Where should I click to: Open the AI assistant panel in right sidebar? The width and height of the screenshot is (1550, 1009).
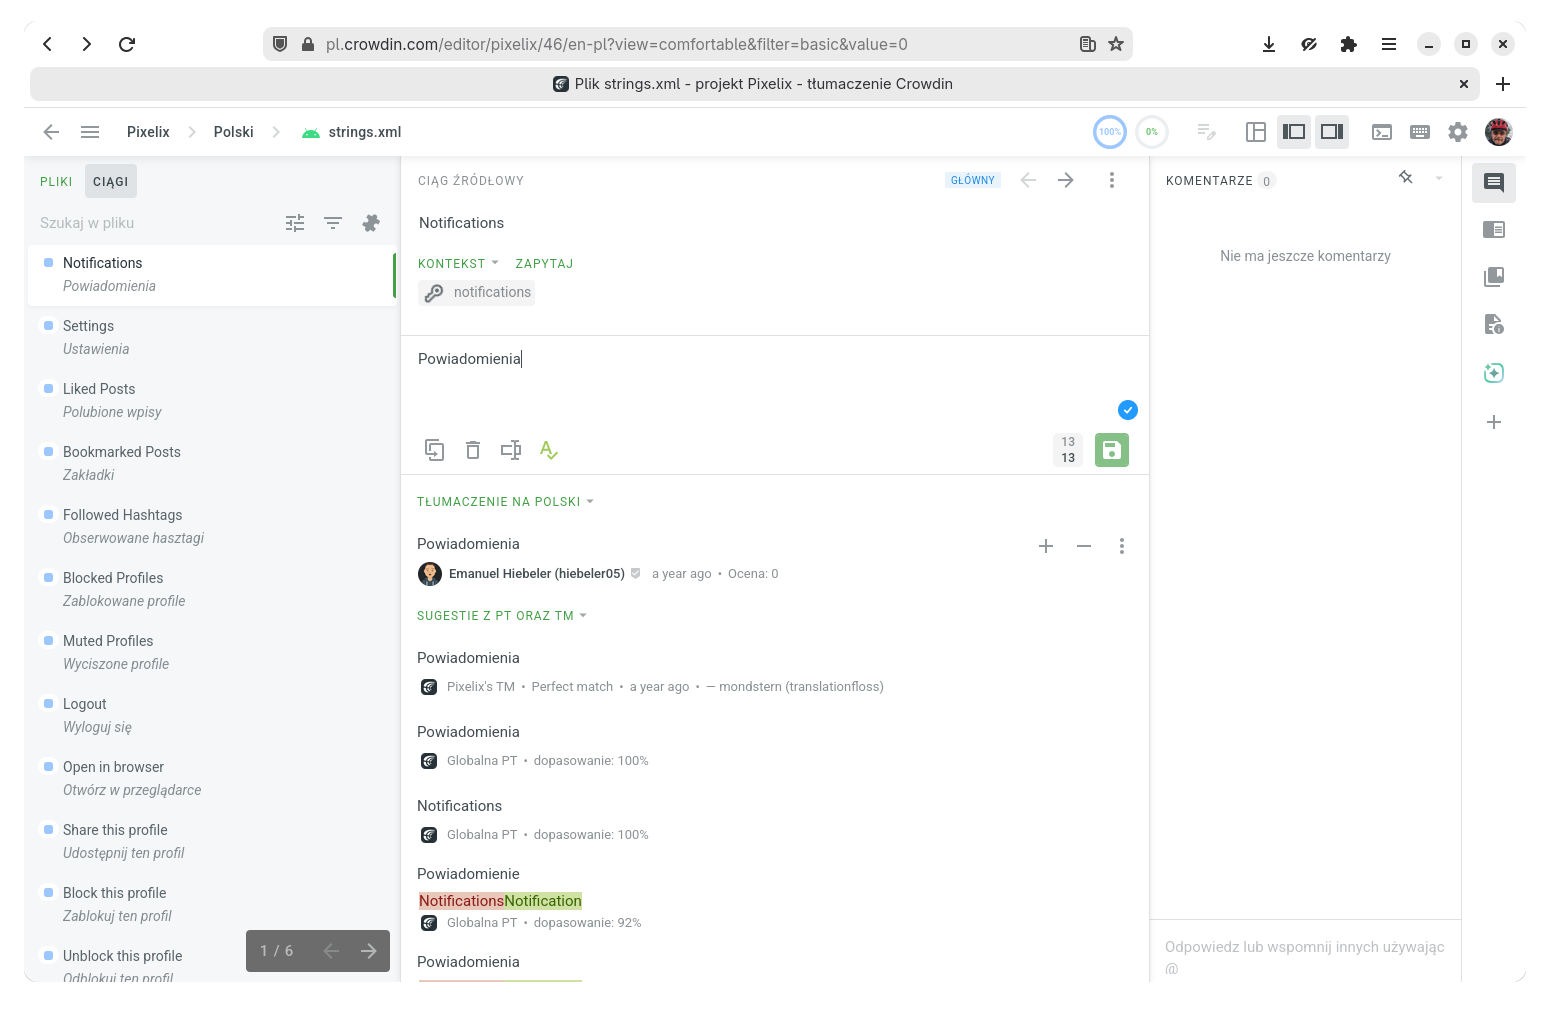[1493, 373]
